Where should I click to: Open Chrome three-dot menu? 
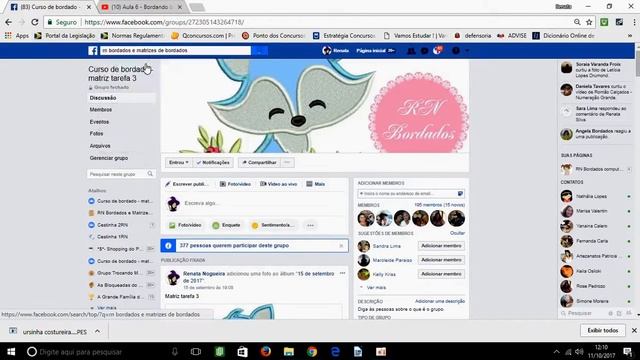pos(634,22)
